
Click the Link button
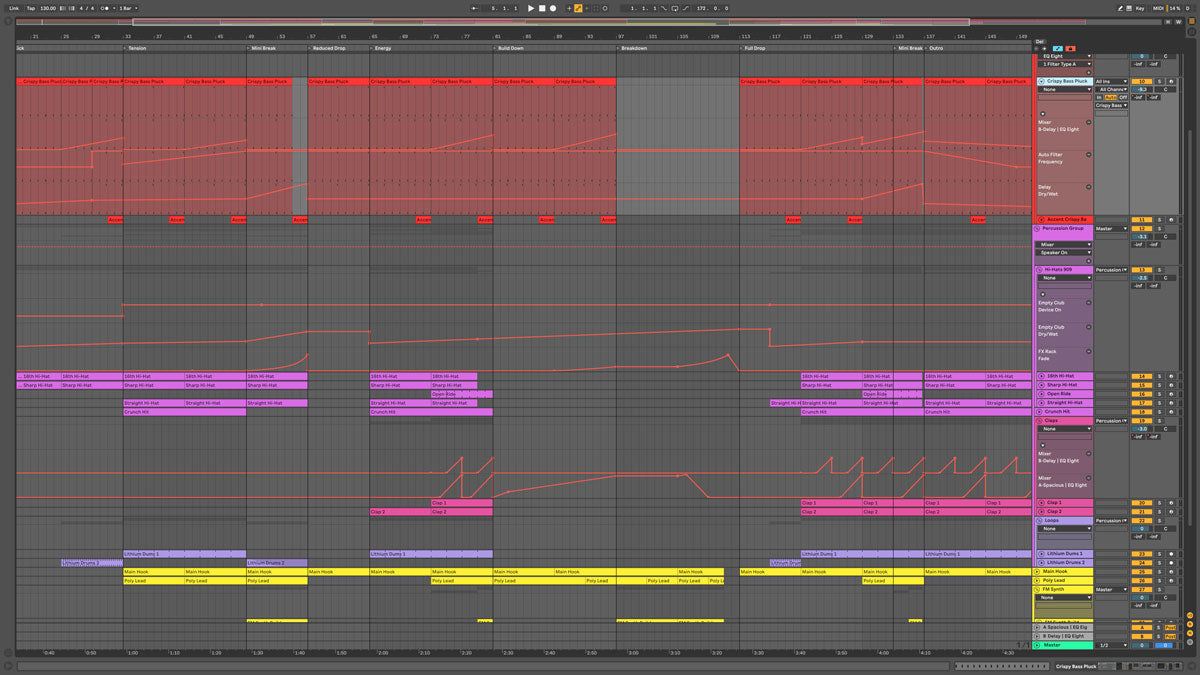click(14, 8)
